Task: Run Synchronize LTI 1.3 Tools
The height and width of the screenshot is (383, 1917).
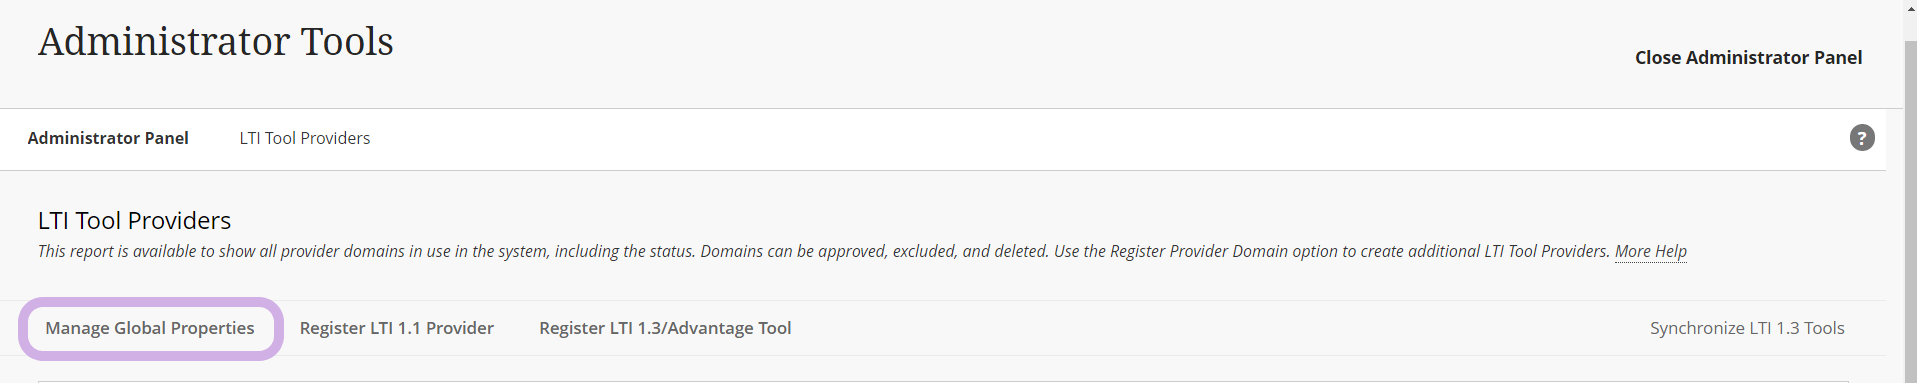Action: (x=1747, y=328)
